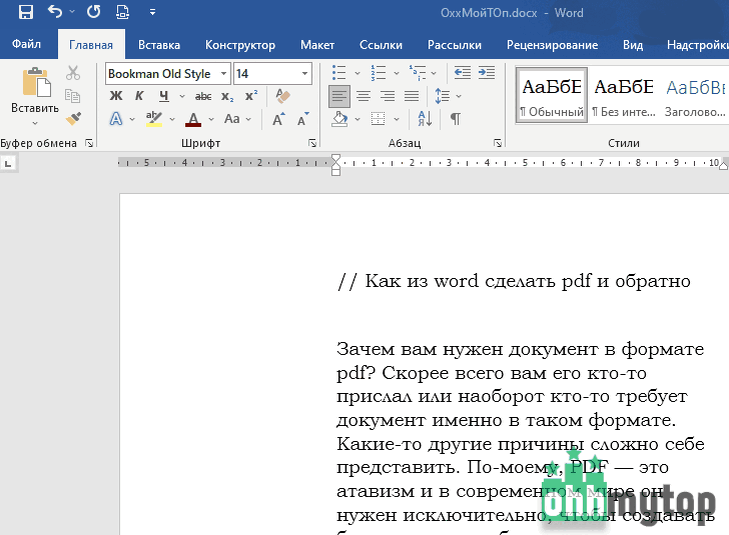
Task: Apply a numbered list
Action: coord(378,73)
